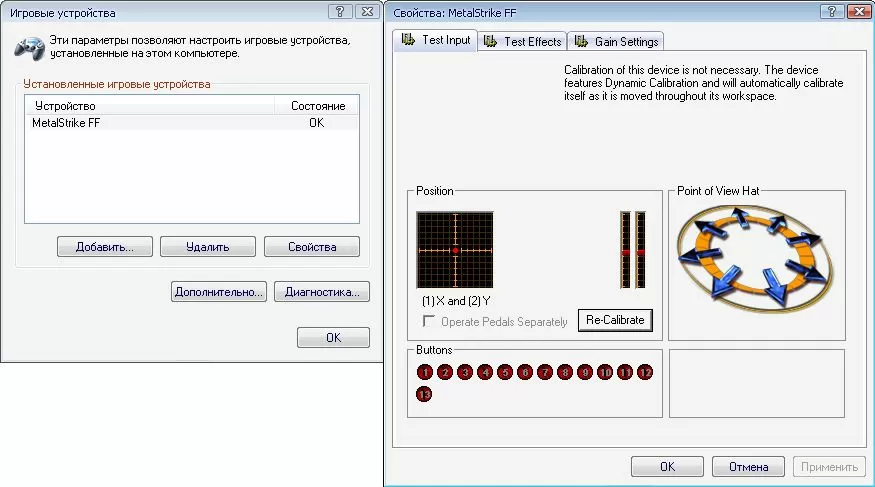Image resolution: width=875 pixels, height=487 pixels.
Task: Click the X and Y position crosshair grid
Action: 455,249
